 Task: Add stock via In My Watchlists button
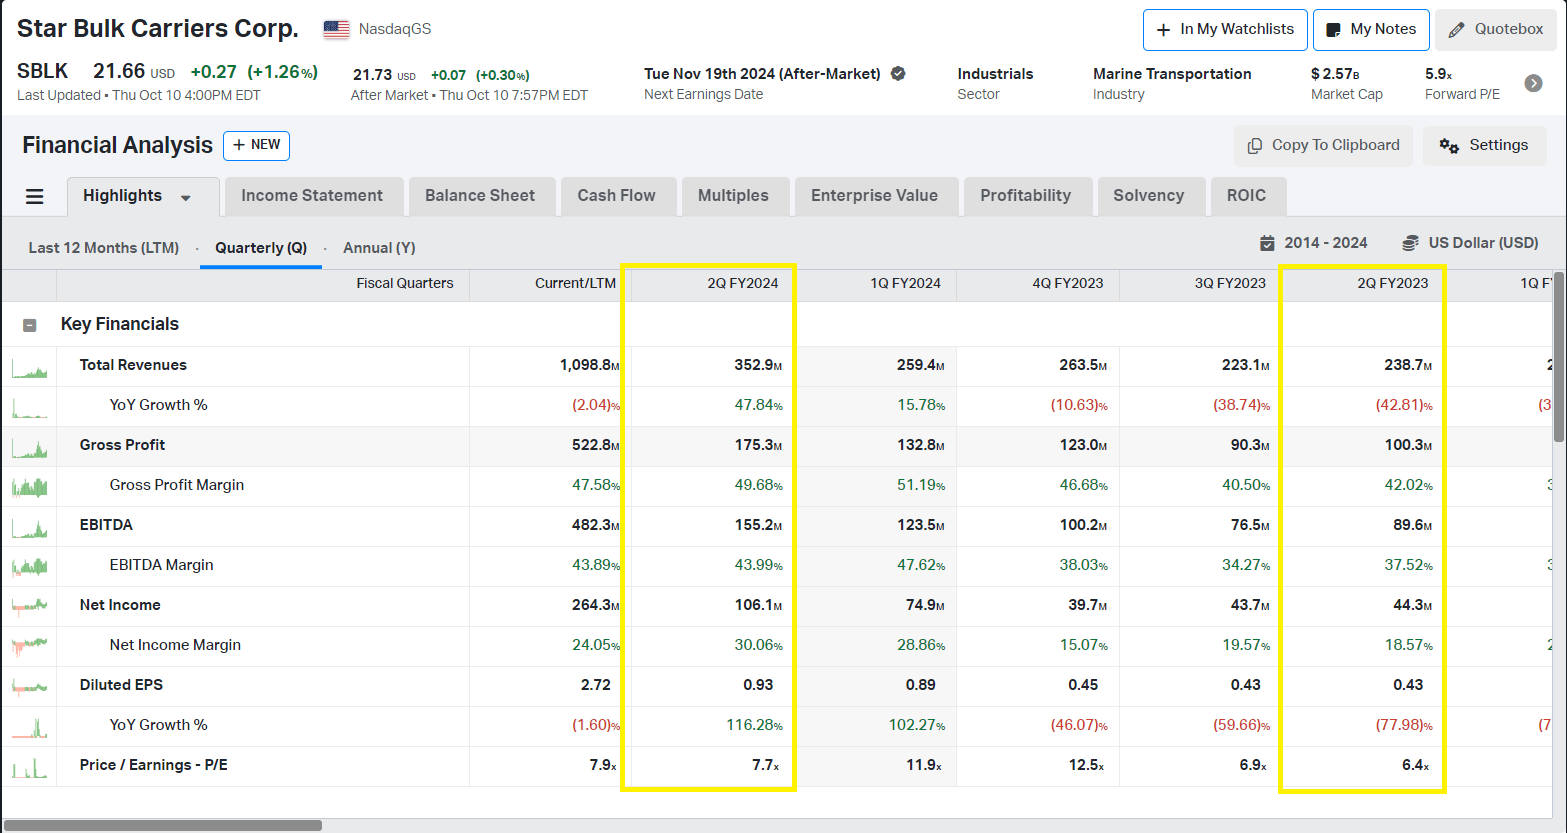click(1224, 30)
